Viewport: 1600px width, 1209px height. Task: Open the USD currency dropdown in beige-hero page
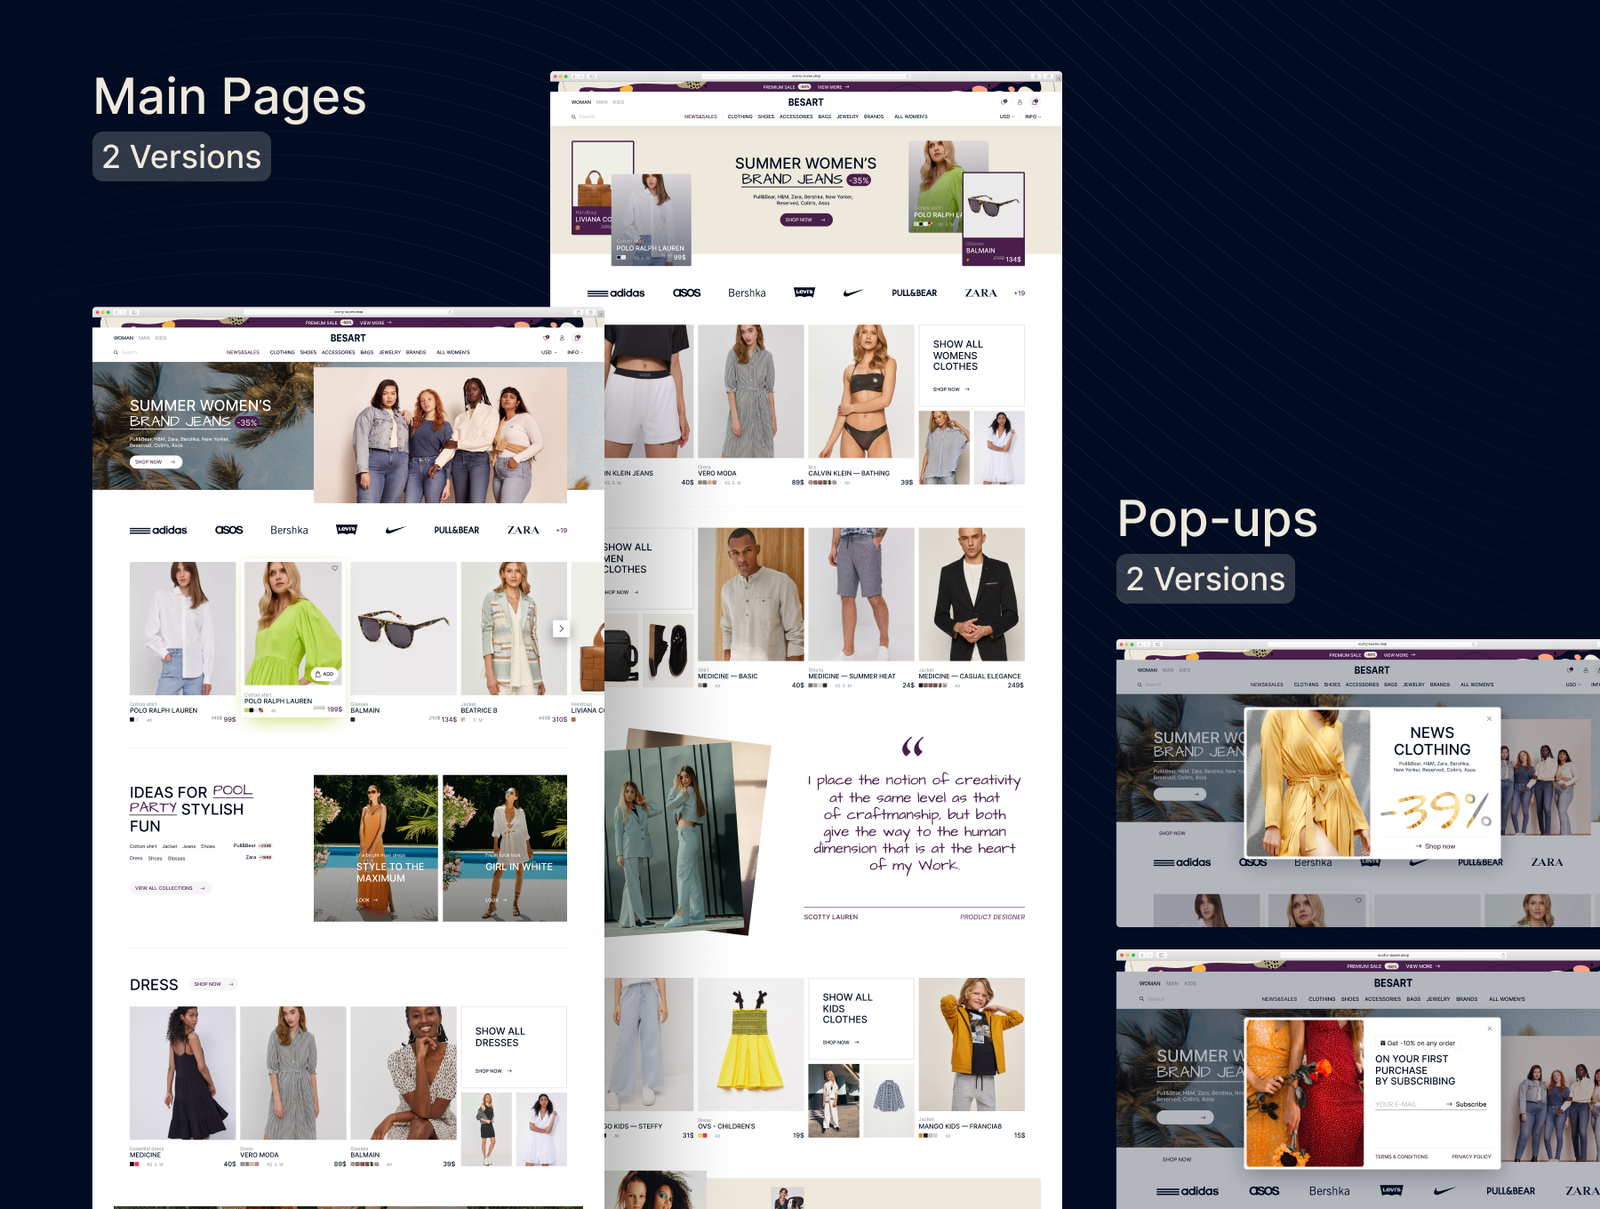tap(1006, 116)
